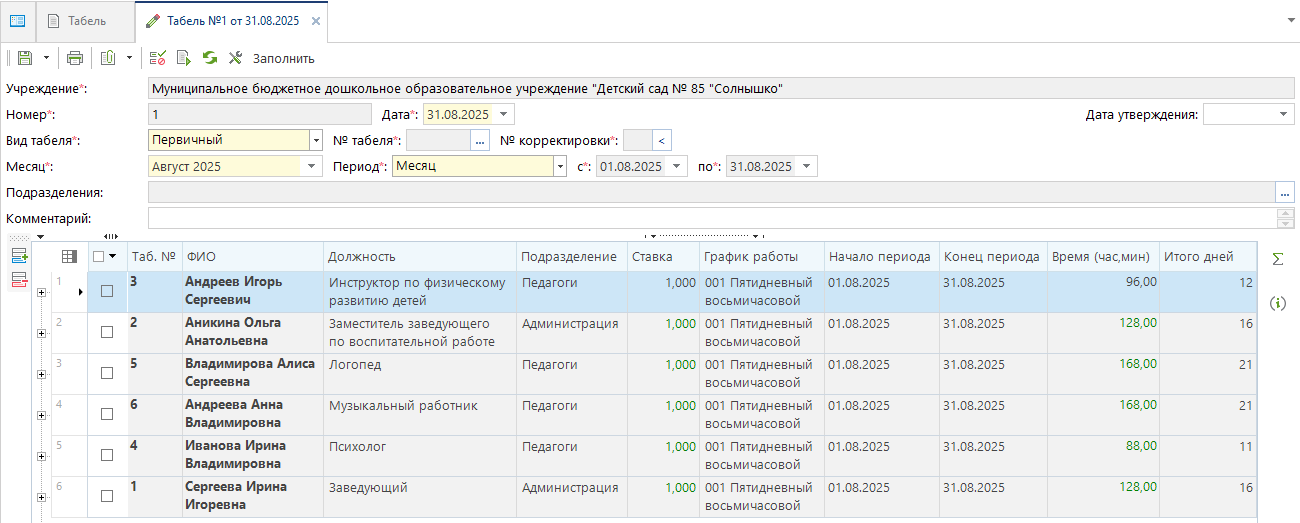The height and width of the screenshot is (523, 1300).
Task: Click the delete row red icon
Action: coord(19,279)
